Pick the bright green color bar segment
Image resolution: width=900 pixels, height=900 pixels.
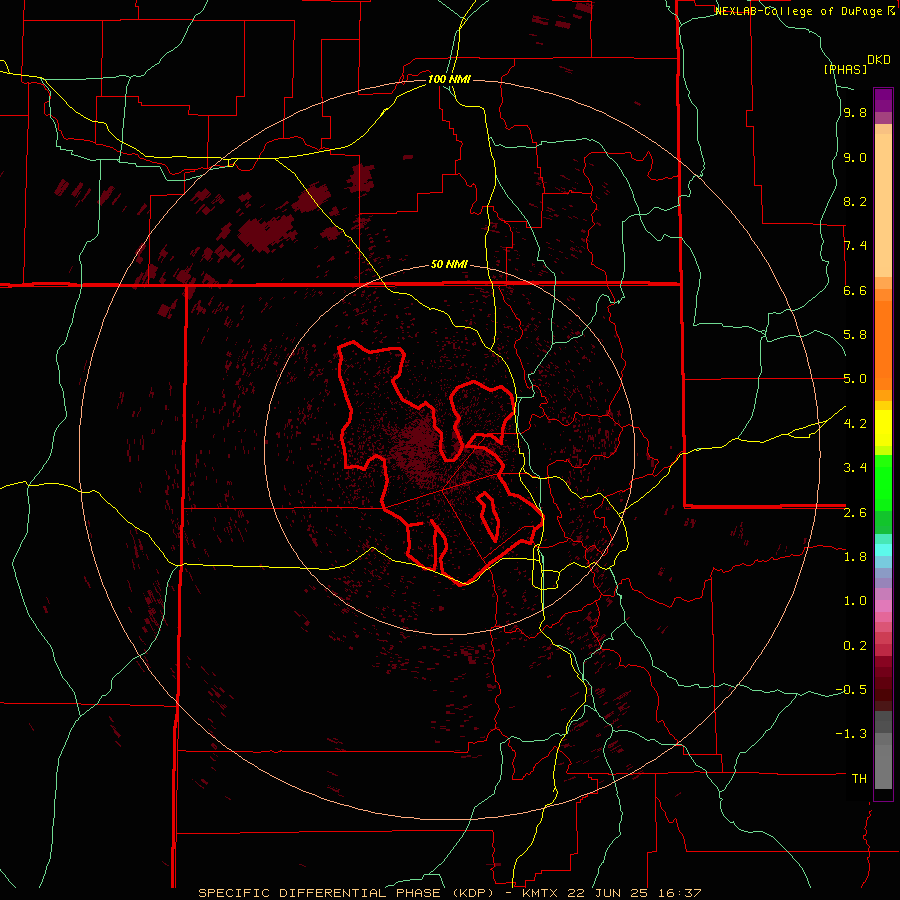pyautogui.click(x=883, y=482)
